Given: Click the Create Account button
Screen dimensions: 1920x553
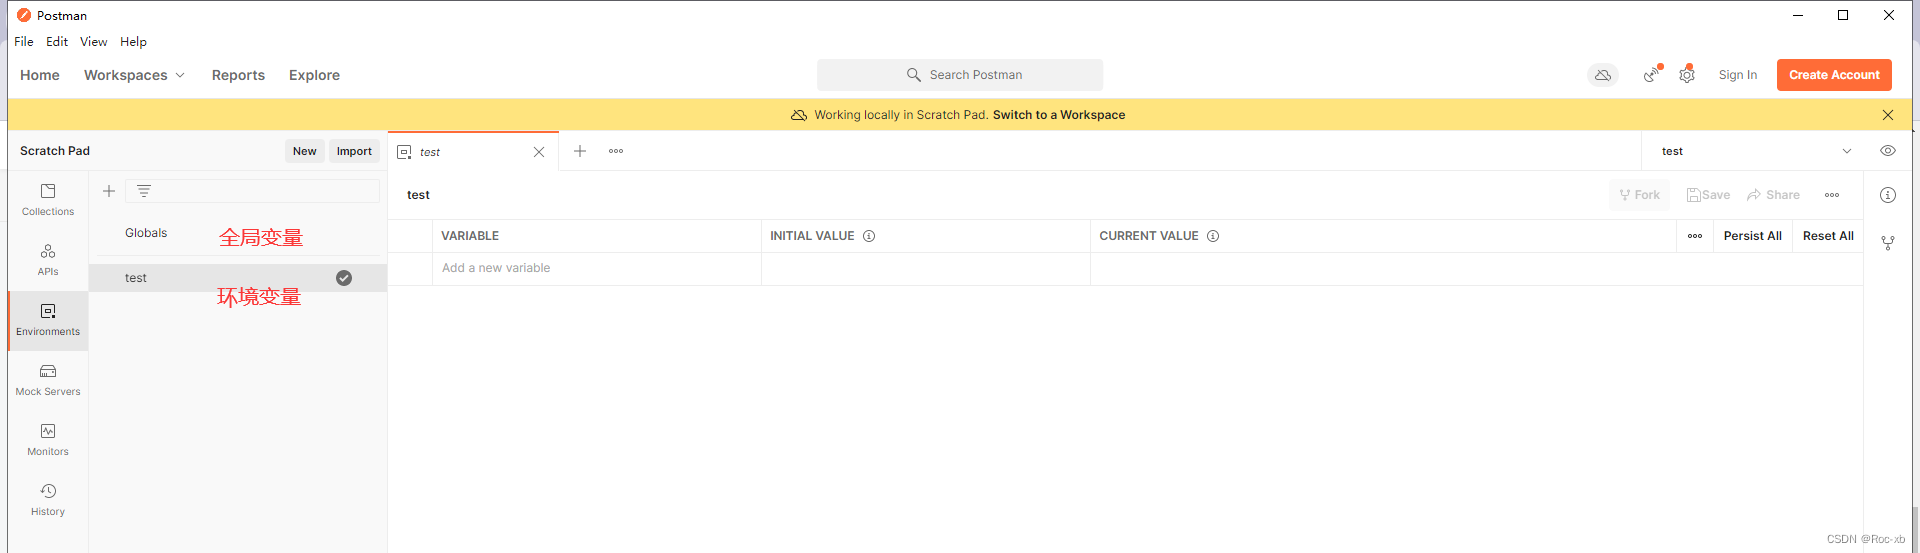Looking at the screenshot, I should [1834, 75].
